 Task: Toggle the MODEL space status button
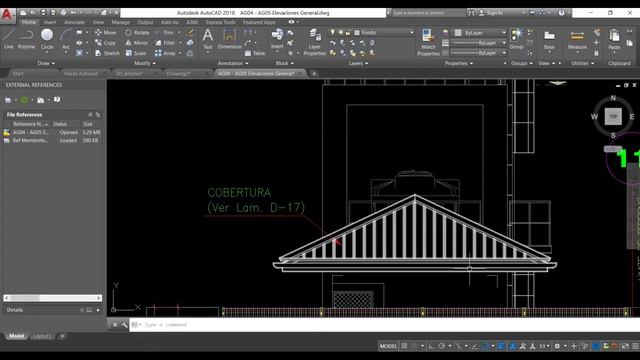pos(388,346)
